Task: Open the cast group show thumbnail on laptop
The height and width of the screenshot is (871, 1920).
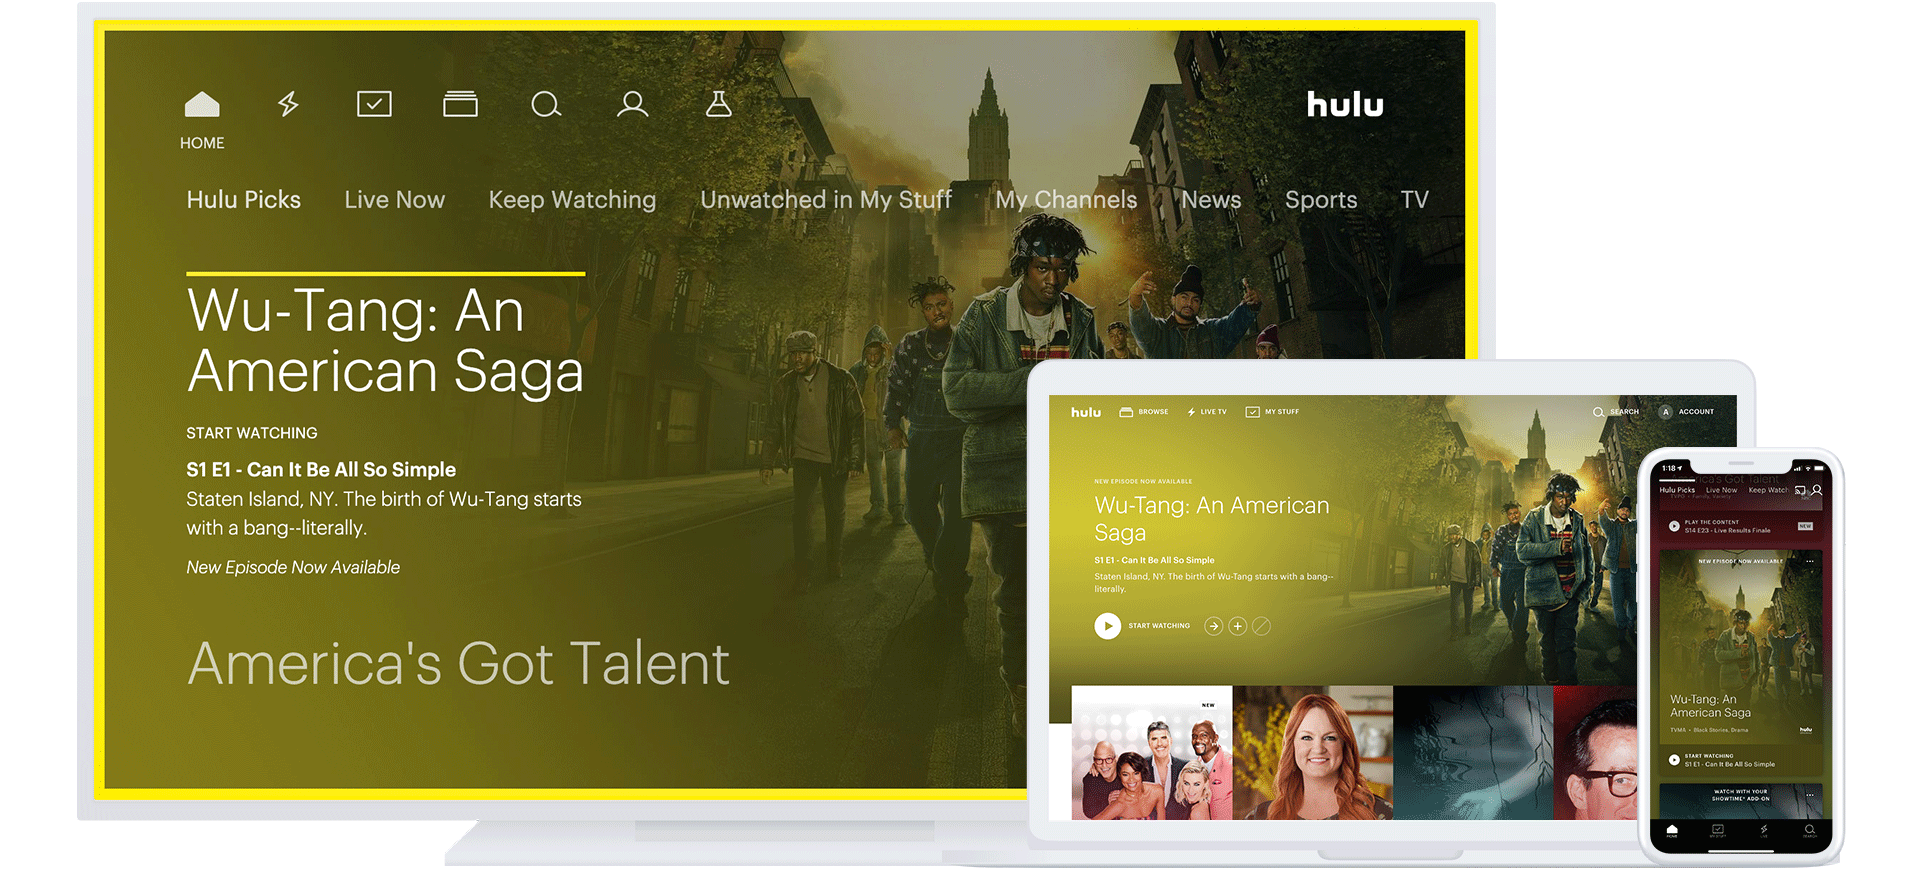Action: (x=1152, y=753)
